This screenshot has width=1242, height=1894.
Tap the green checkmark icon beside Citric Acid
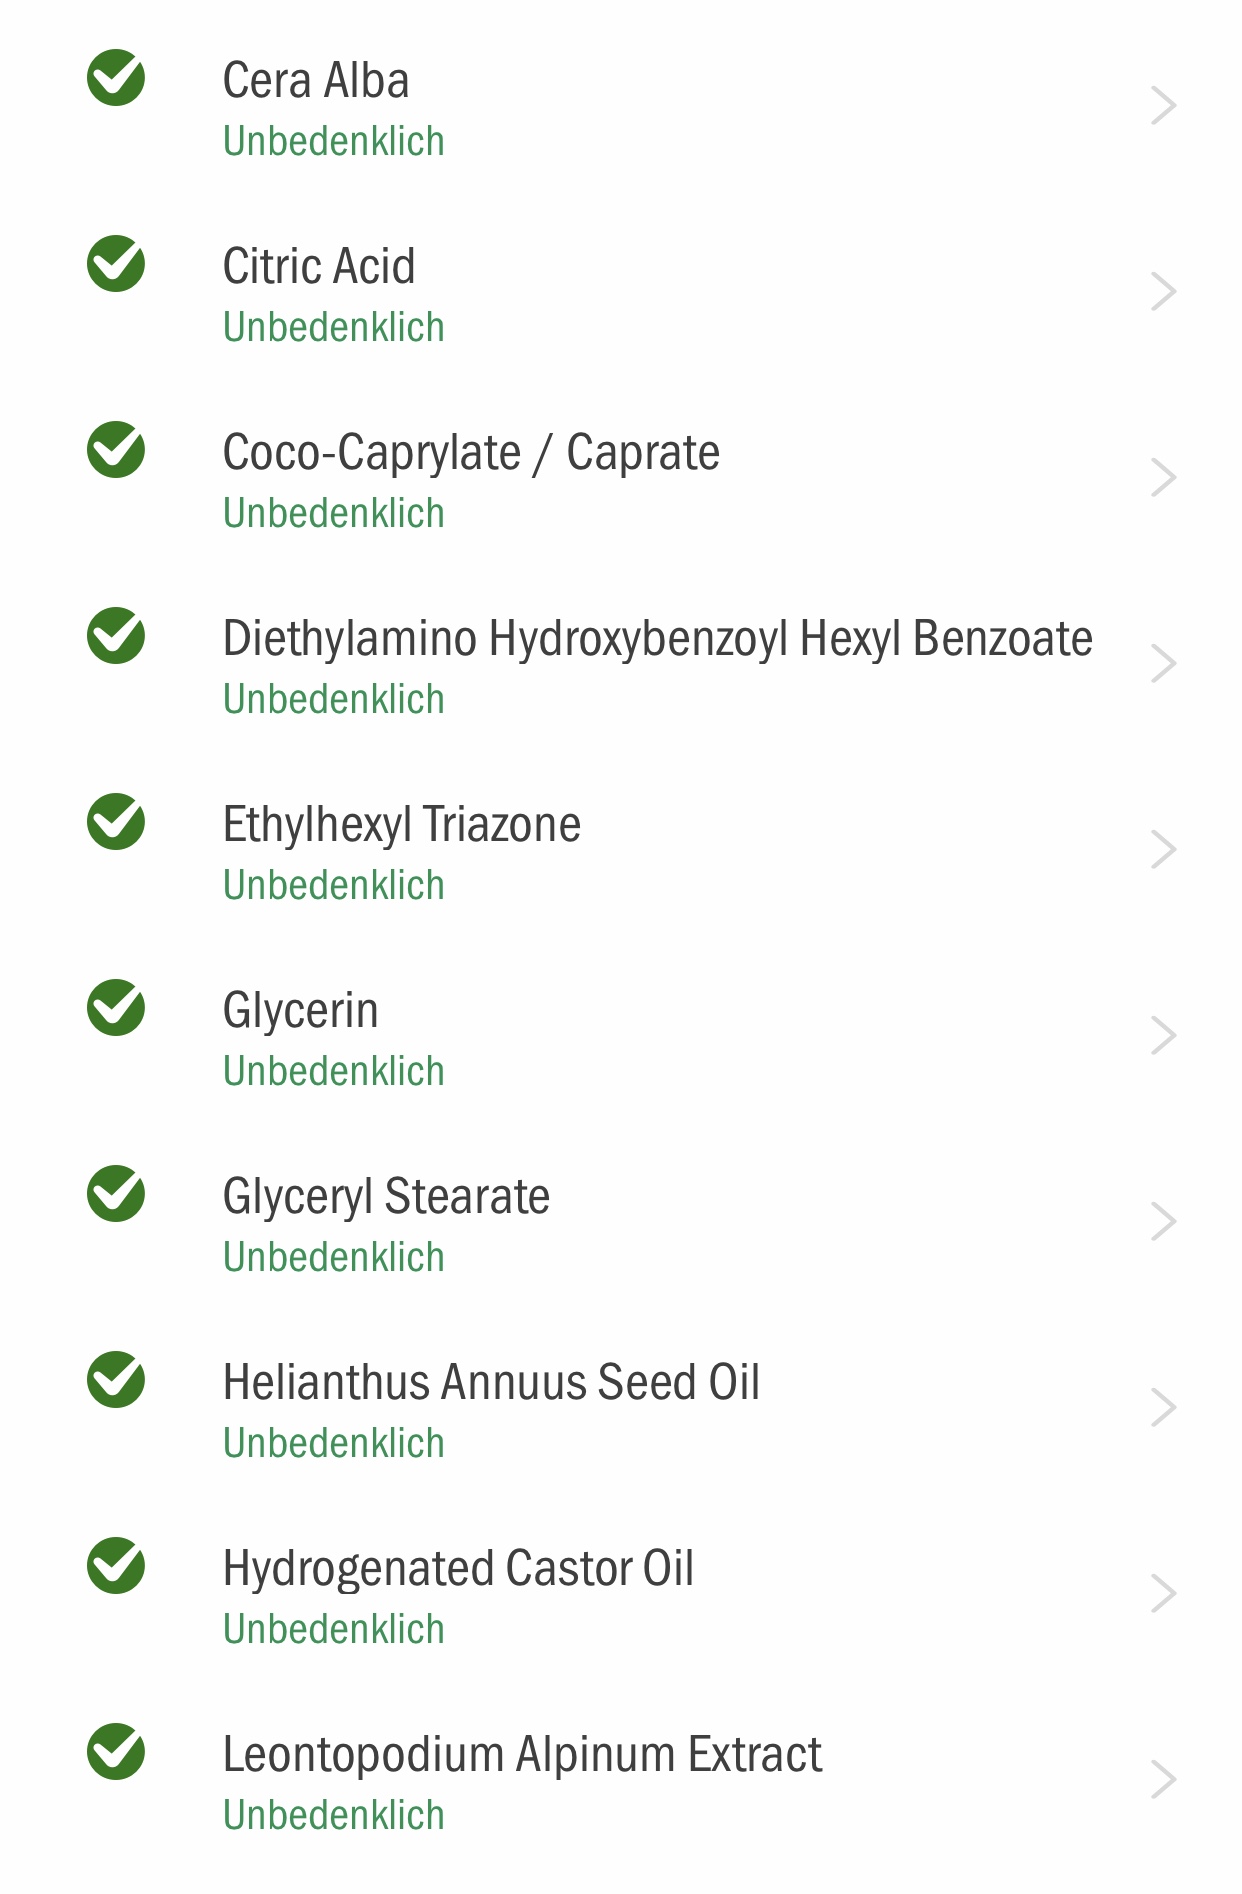tap(116, 263)
